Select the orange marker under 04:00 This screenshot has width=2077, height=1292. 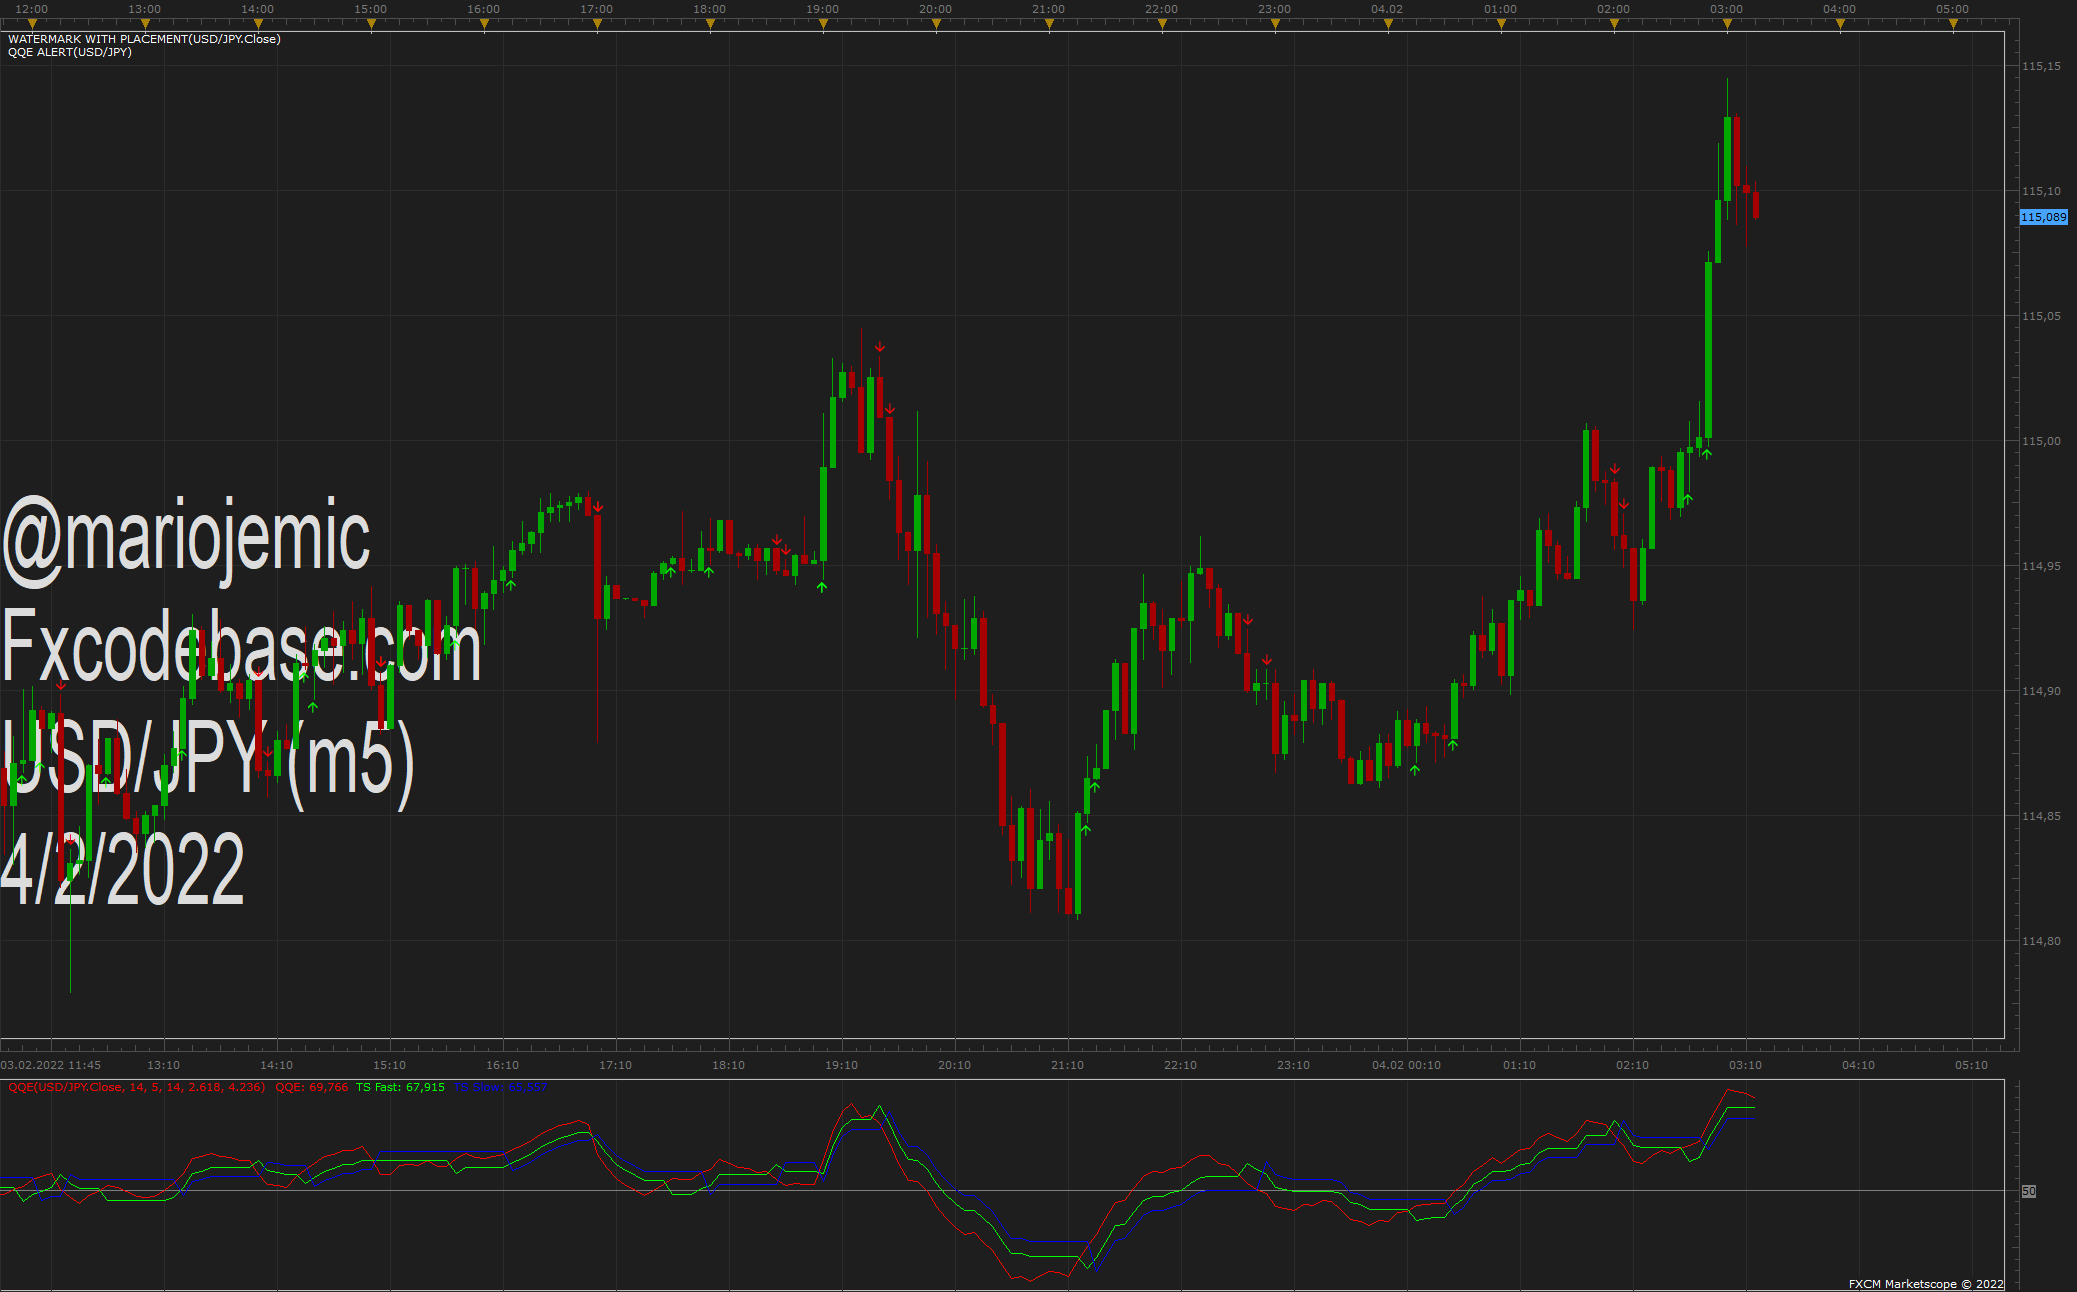coord(1840,24)
